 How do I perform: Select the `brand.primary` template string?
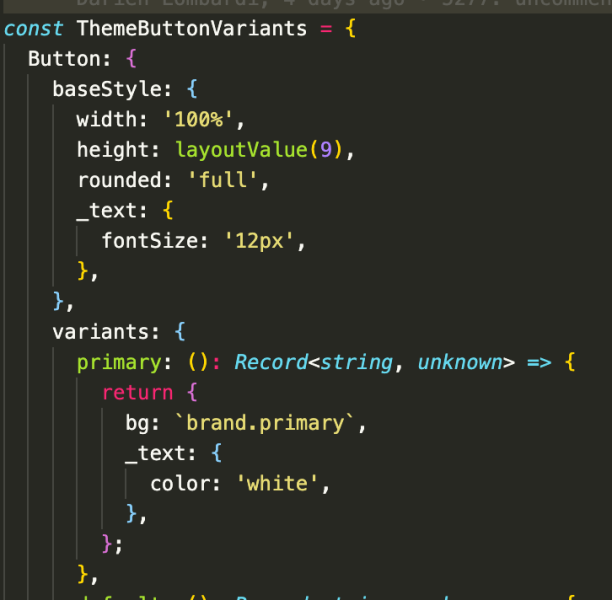[x=265, y=423]
